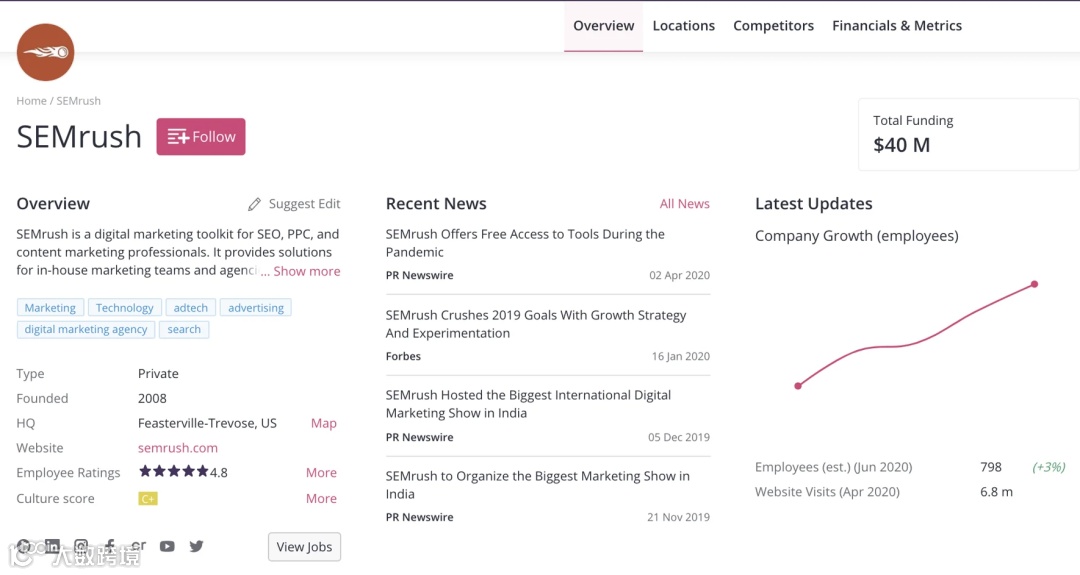The image size is (1080, 575).
Task: Open the HQ Map link
Action: point(324,423)
